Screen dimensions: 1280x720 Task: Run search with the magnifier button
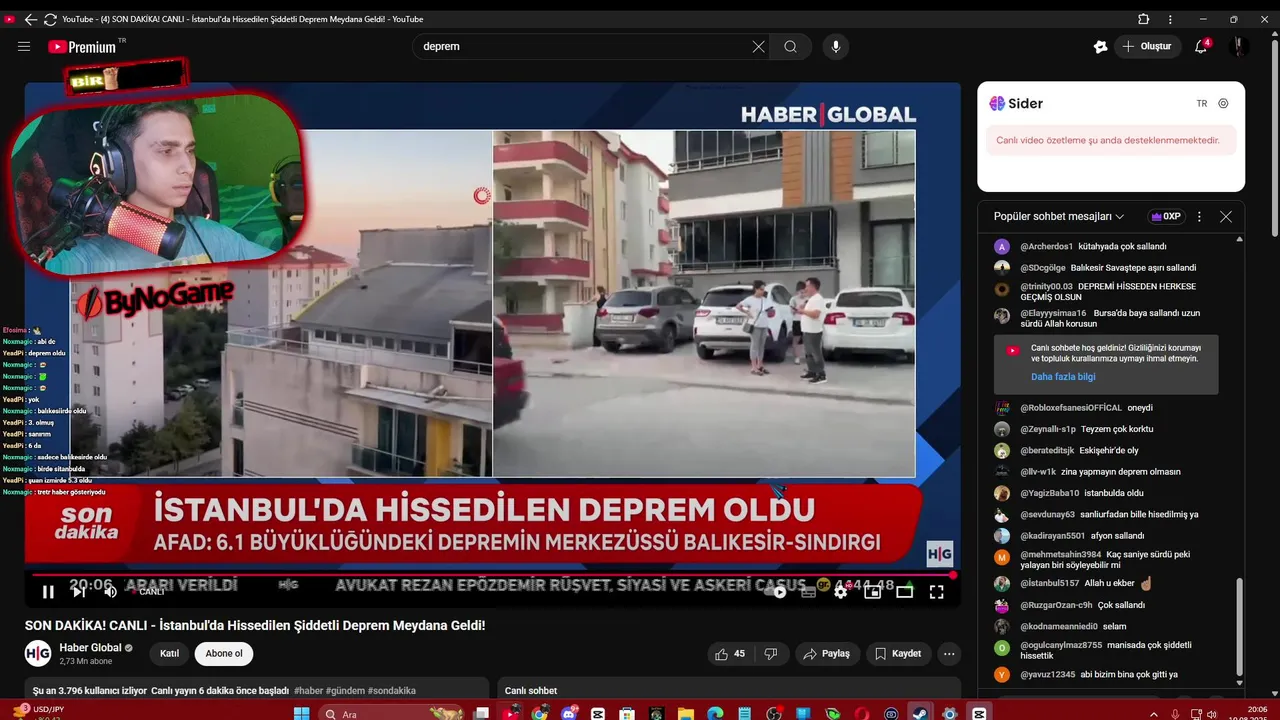pos(790,46)
